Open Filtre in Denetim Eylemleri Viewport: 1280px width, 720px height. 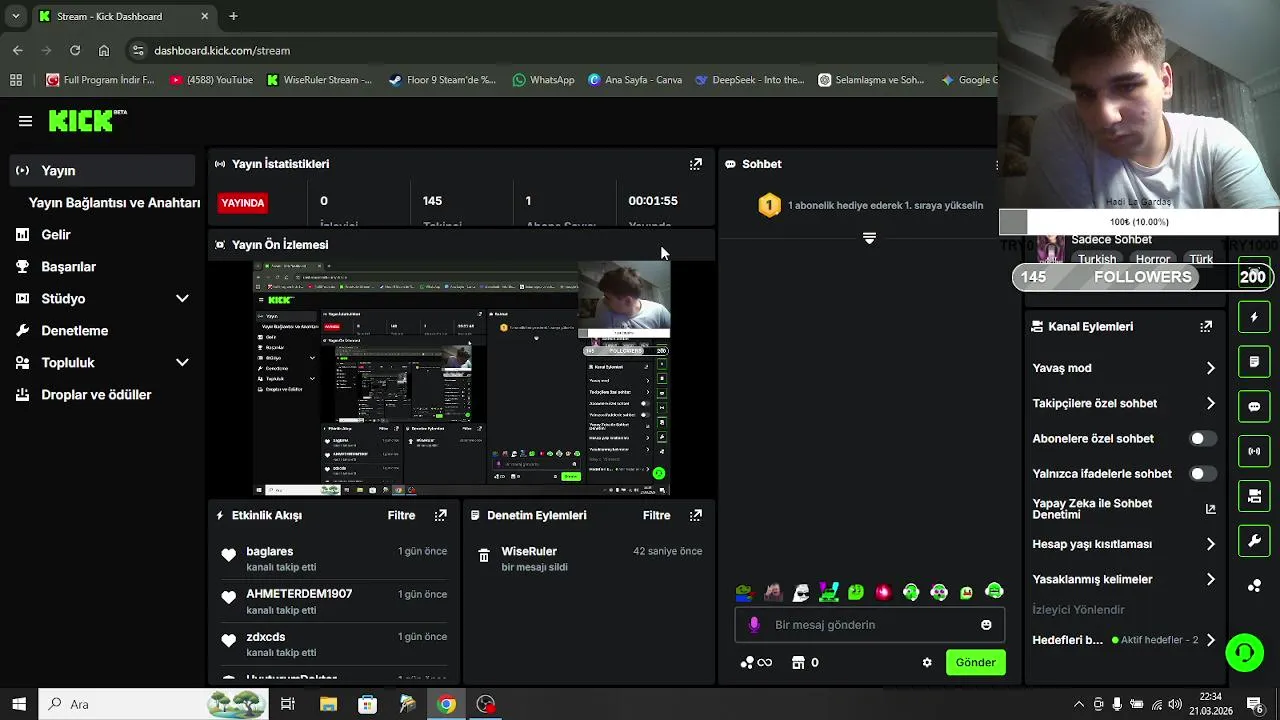pyautogui.click(x=656, y=515)
